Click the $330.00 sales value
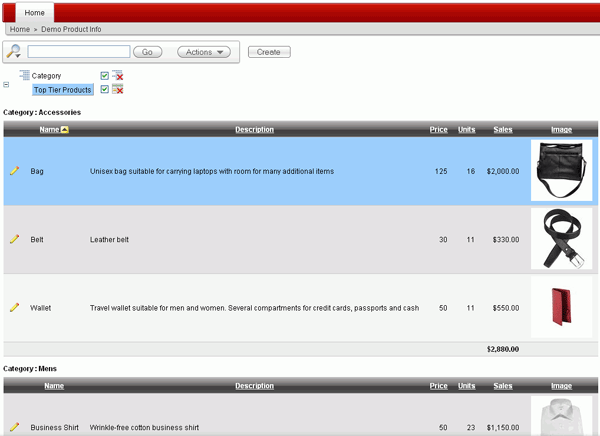 point(506,240)
